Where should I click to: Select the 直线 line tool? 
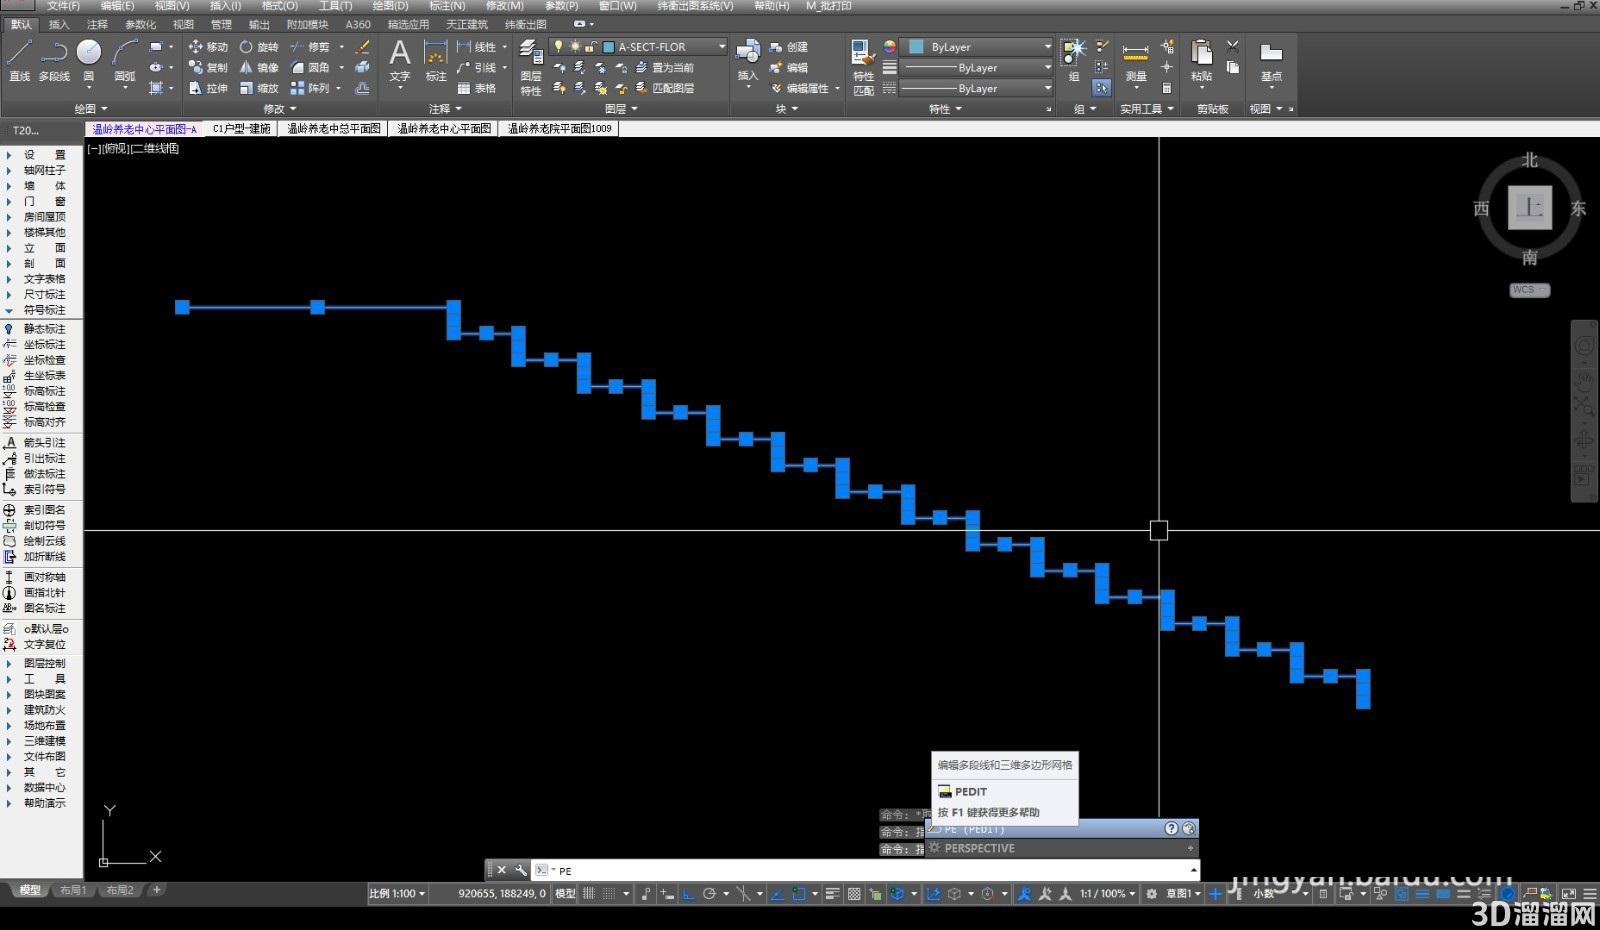[x=20, y=60]
